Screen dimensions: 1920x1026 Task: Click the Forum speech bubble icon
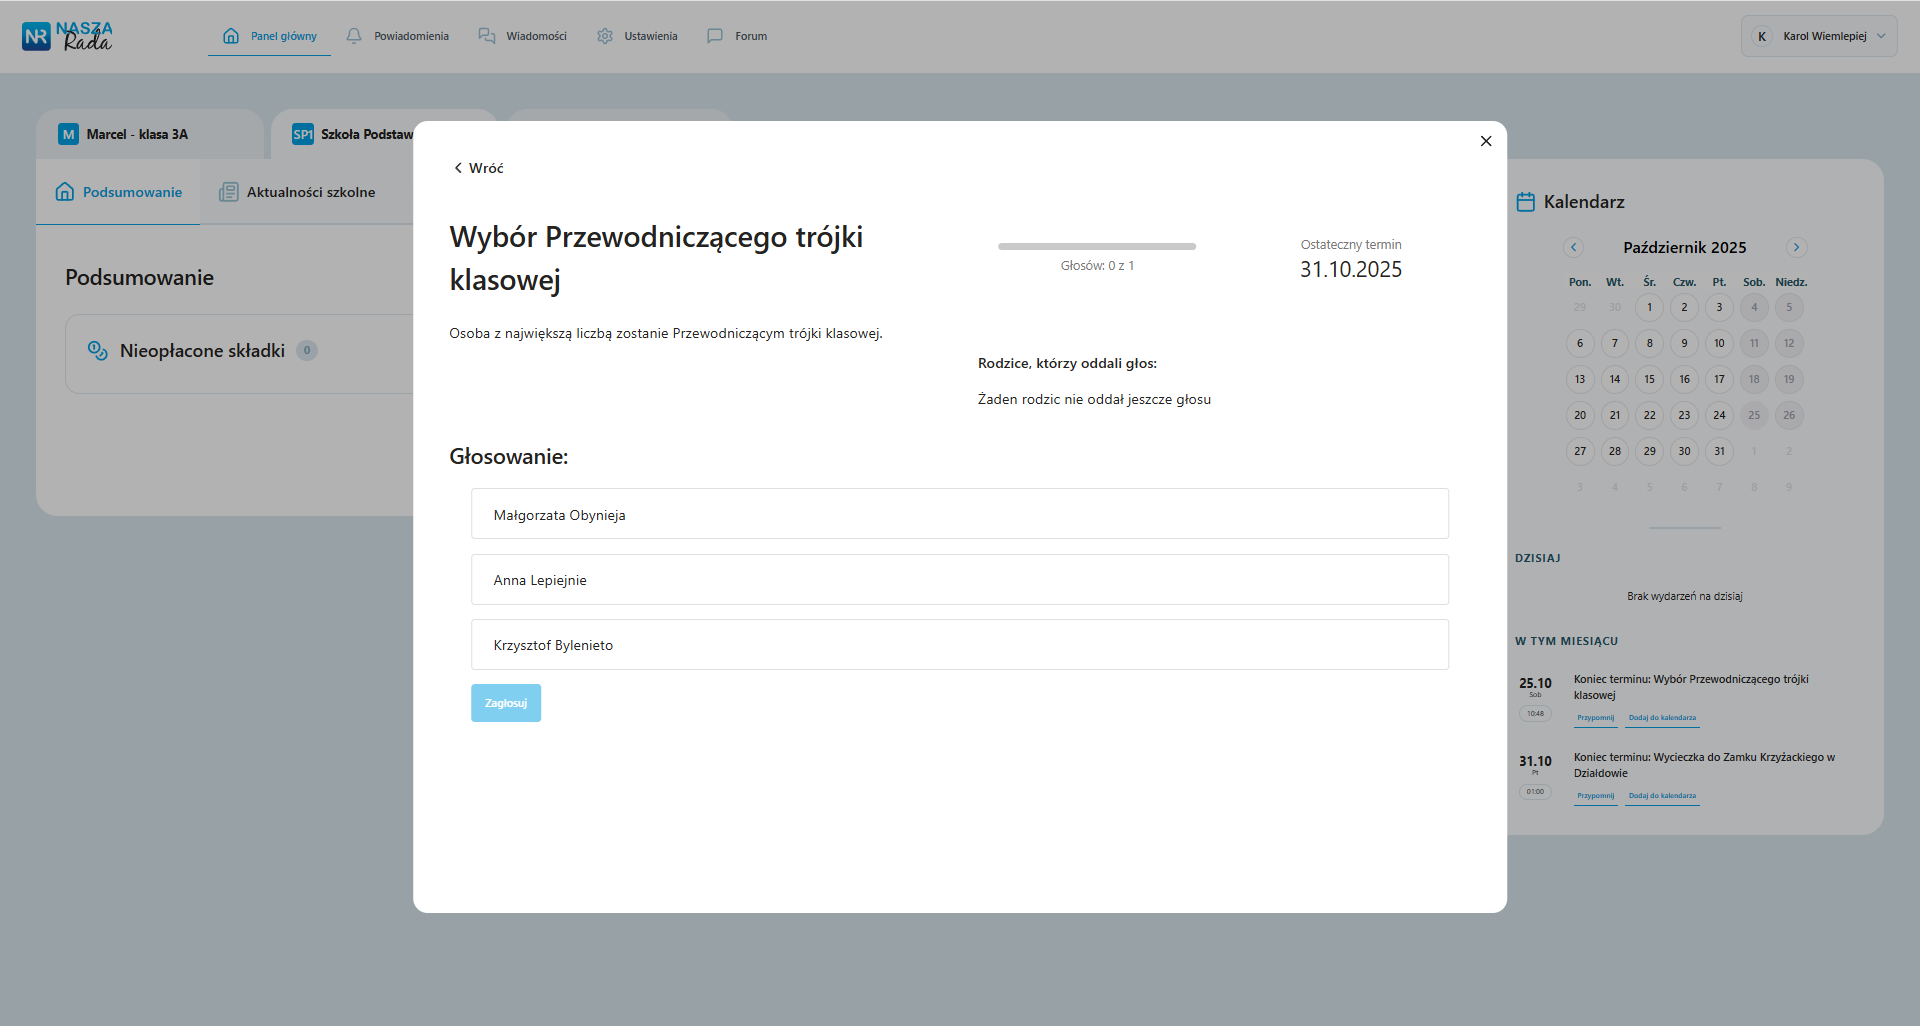tap(715, 36)
